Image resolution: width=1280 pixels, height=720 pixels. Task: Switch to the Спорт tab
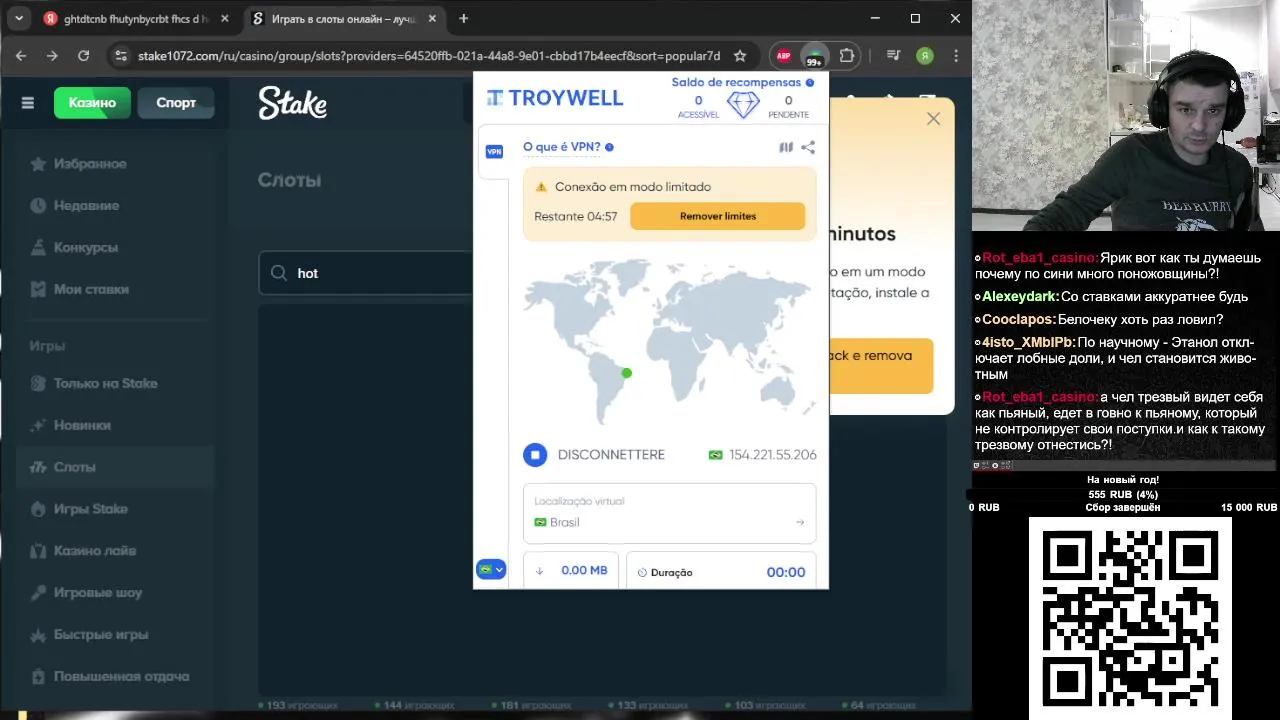tap(176, 103)
